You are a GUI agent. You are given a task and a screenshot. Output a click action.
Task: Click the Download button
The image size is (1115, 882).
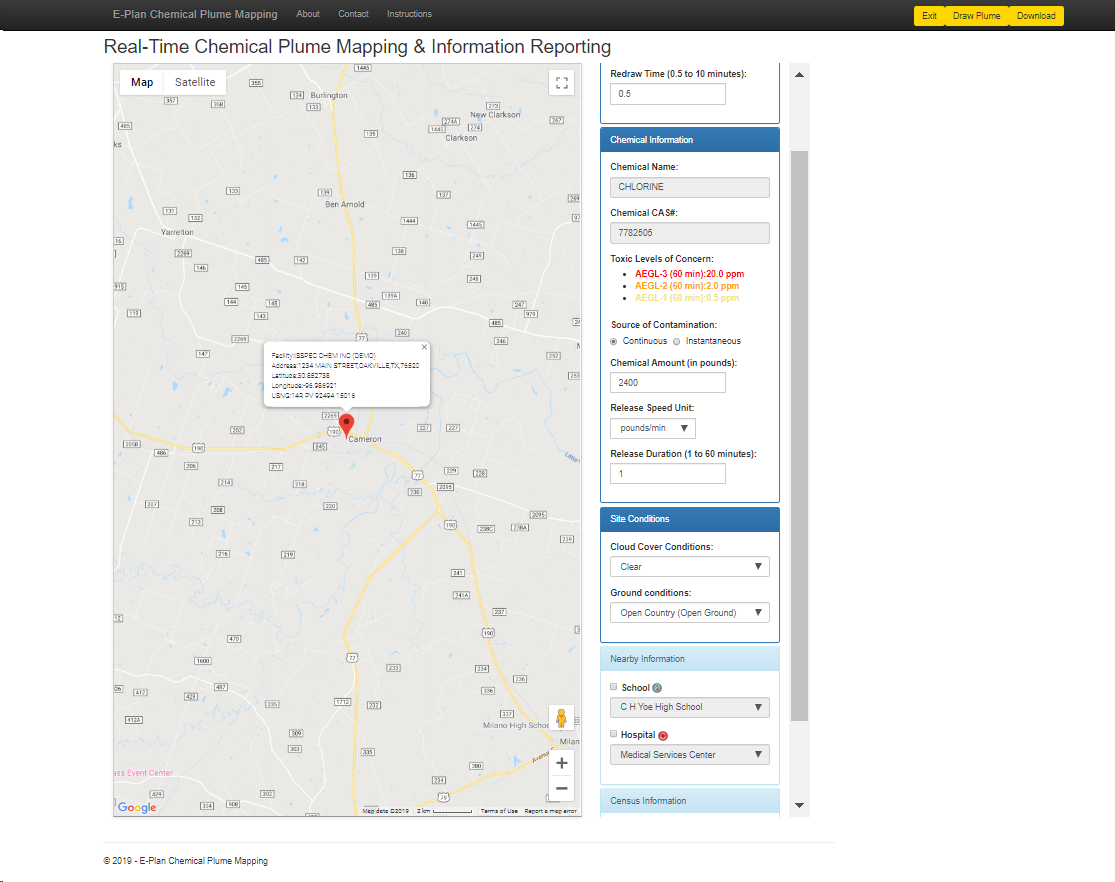click(x=1036, y=16)
